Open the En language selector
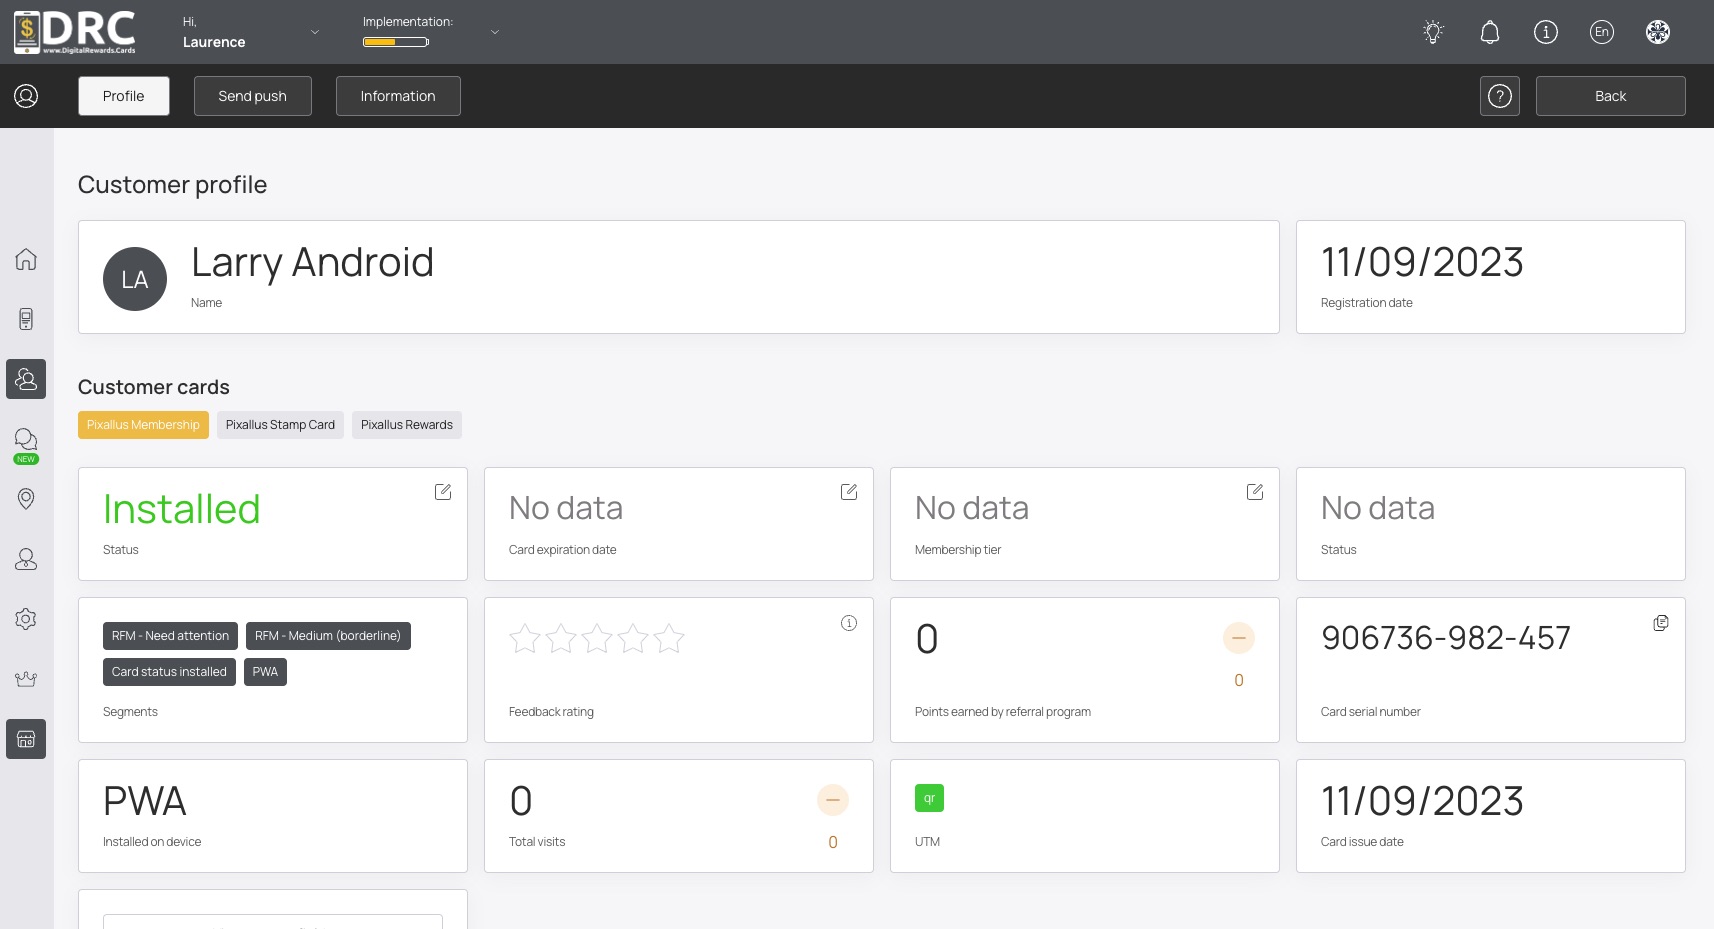The image size is (1714, 929). (1601, 32)
